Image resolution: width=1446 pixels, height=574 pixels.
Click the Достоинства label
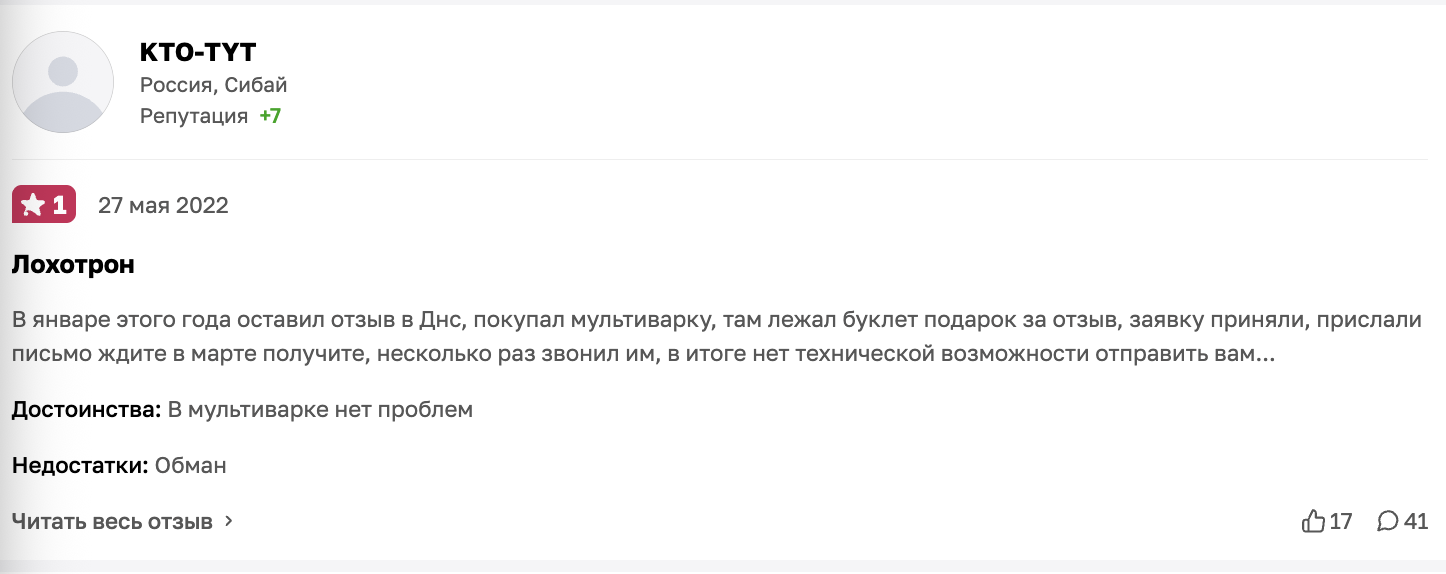tap(86, 410)
